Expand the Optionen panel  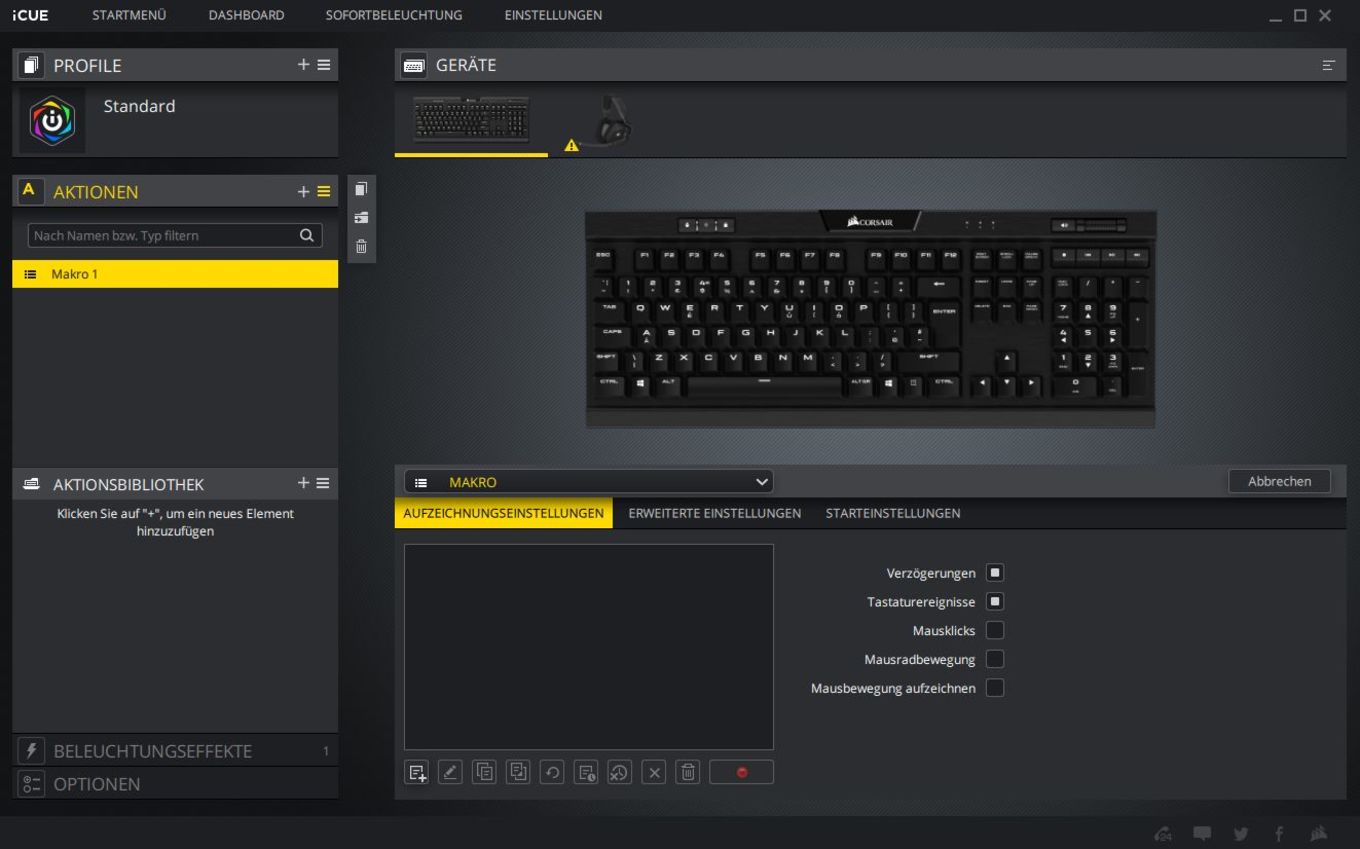pos(175,784)
